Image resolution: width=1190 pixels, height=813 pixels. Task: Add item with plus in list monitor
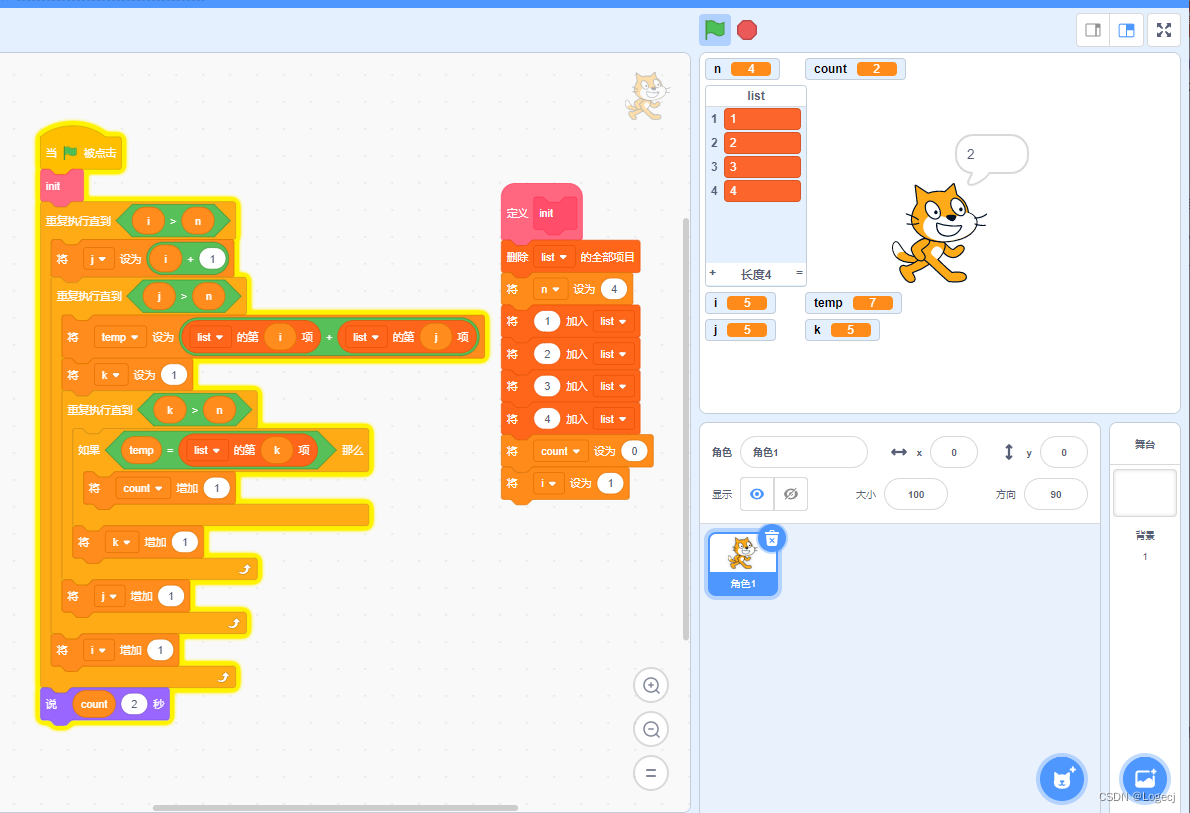tap(713, 273)
